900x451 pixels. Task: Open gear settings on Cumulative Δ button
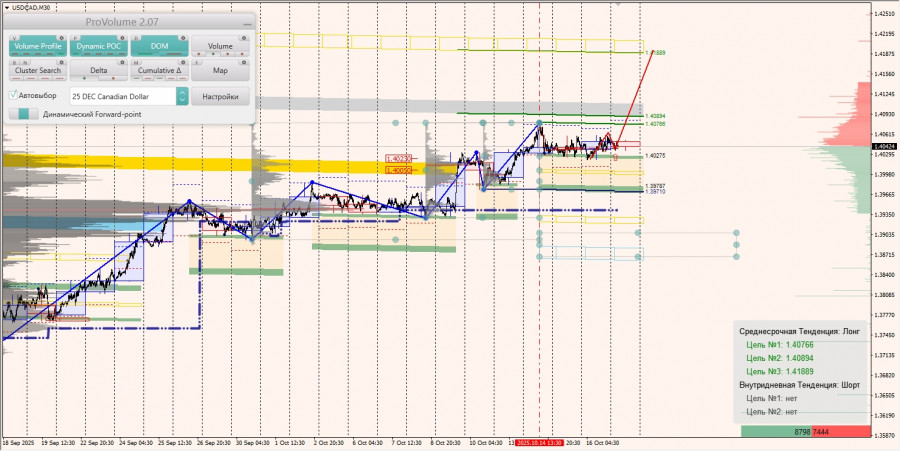coord(183,63)
